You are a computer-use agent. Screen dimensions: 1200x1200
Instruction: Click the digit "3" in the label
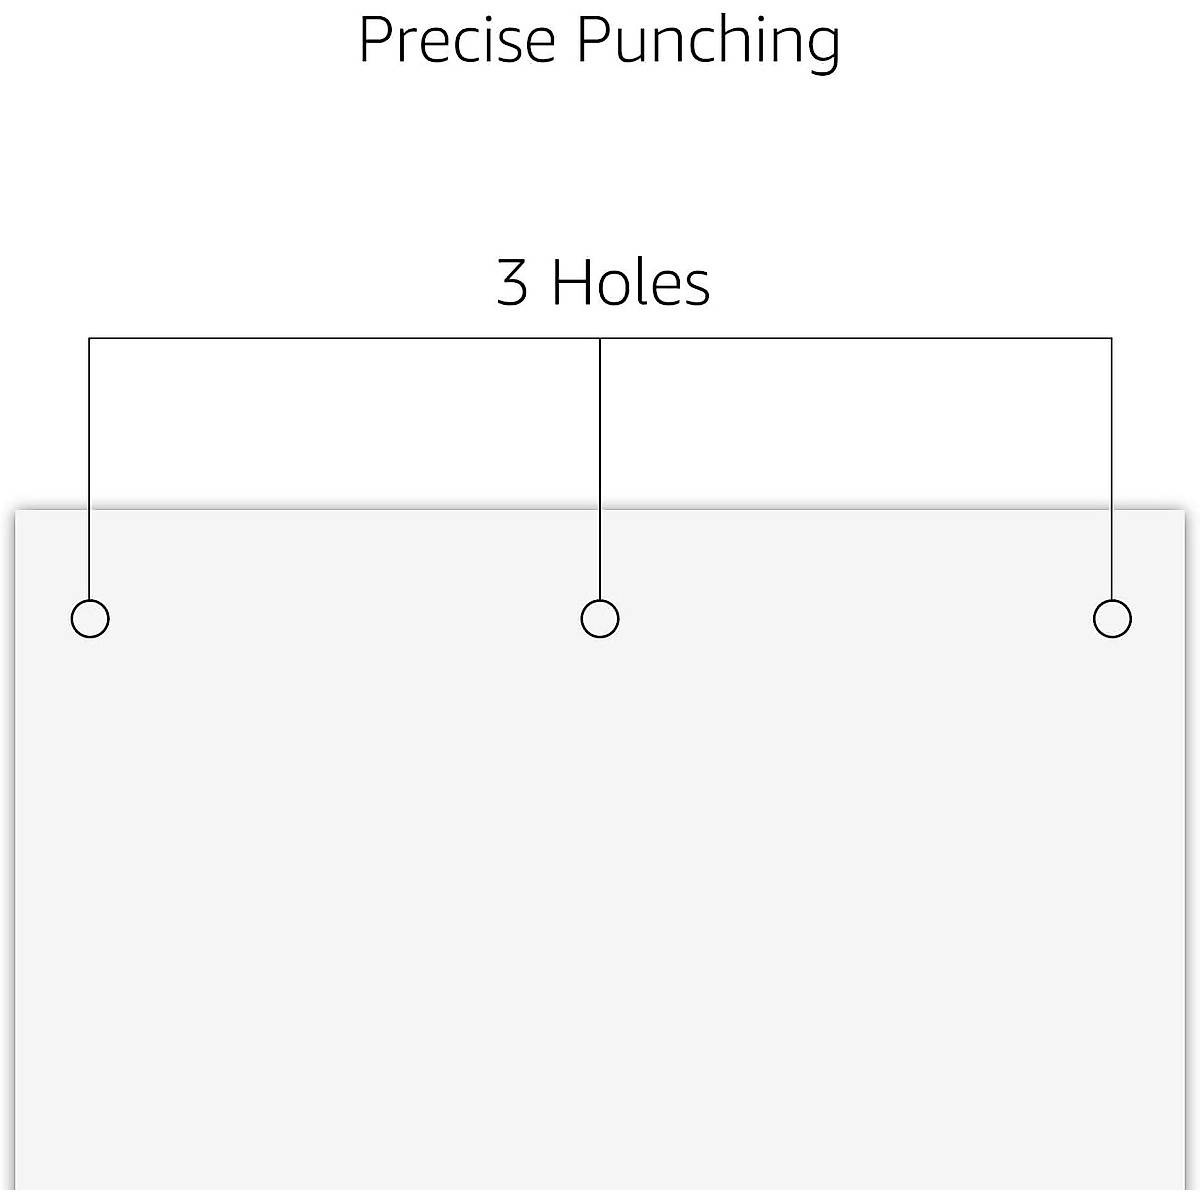pyautogui.click(x=512, y=284)
